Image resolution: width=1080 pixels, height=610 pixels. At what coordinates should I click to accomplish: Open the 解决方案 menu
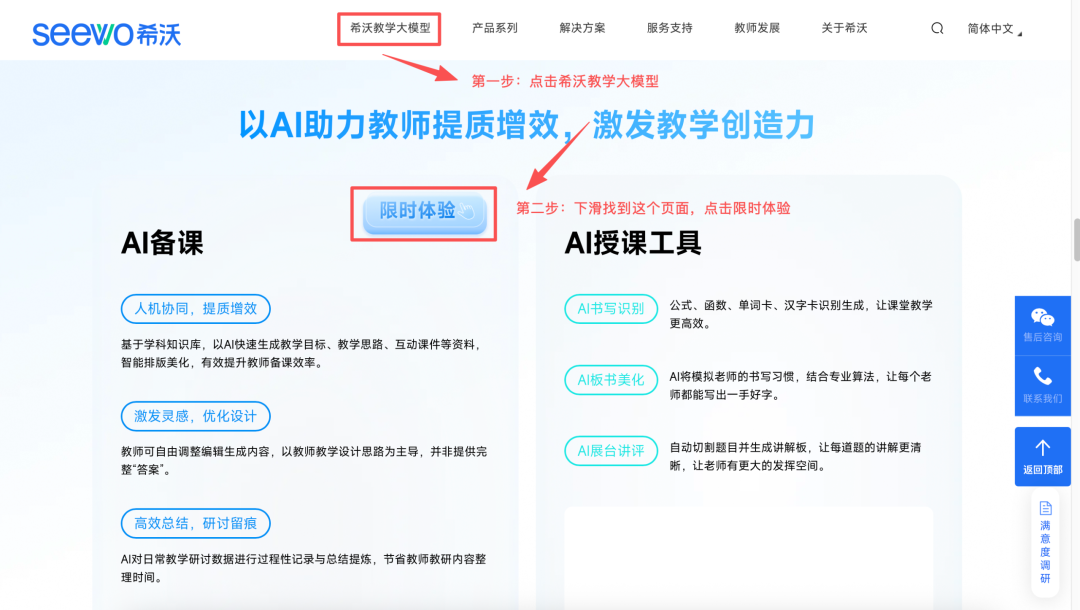(582, 28)
